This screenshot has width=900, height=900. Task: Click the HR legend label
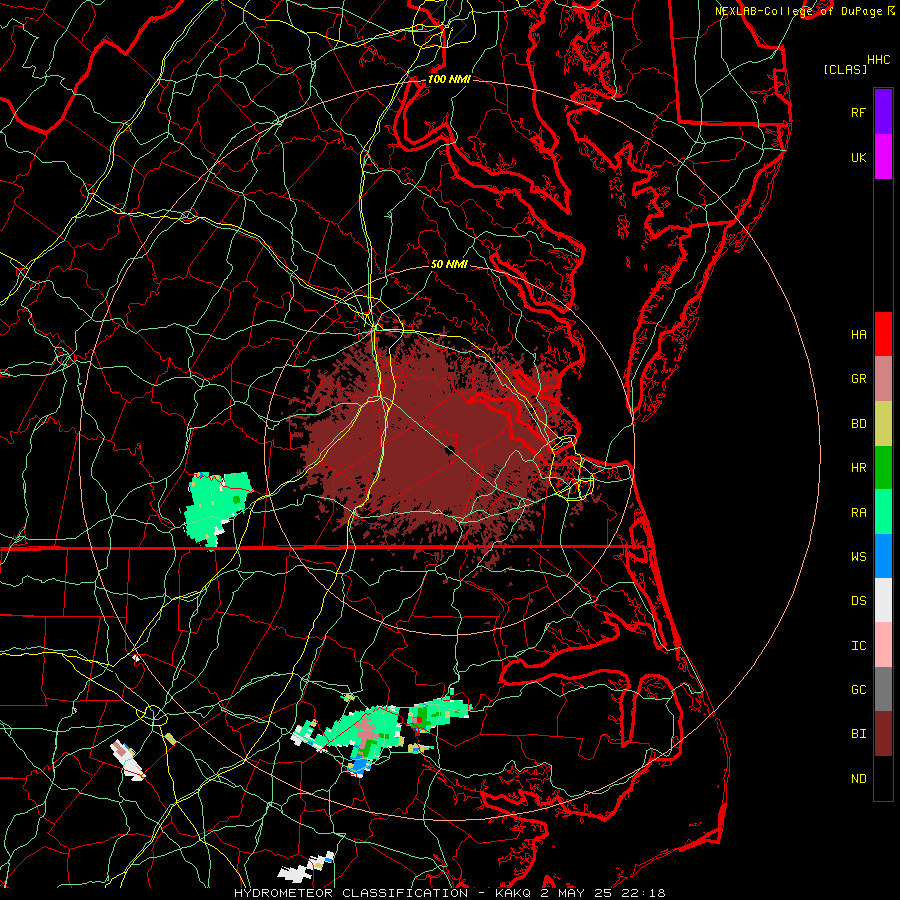click(858, 468)
